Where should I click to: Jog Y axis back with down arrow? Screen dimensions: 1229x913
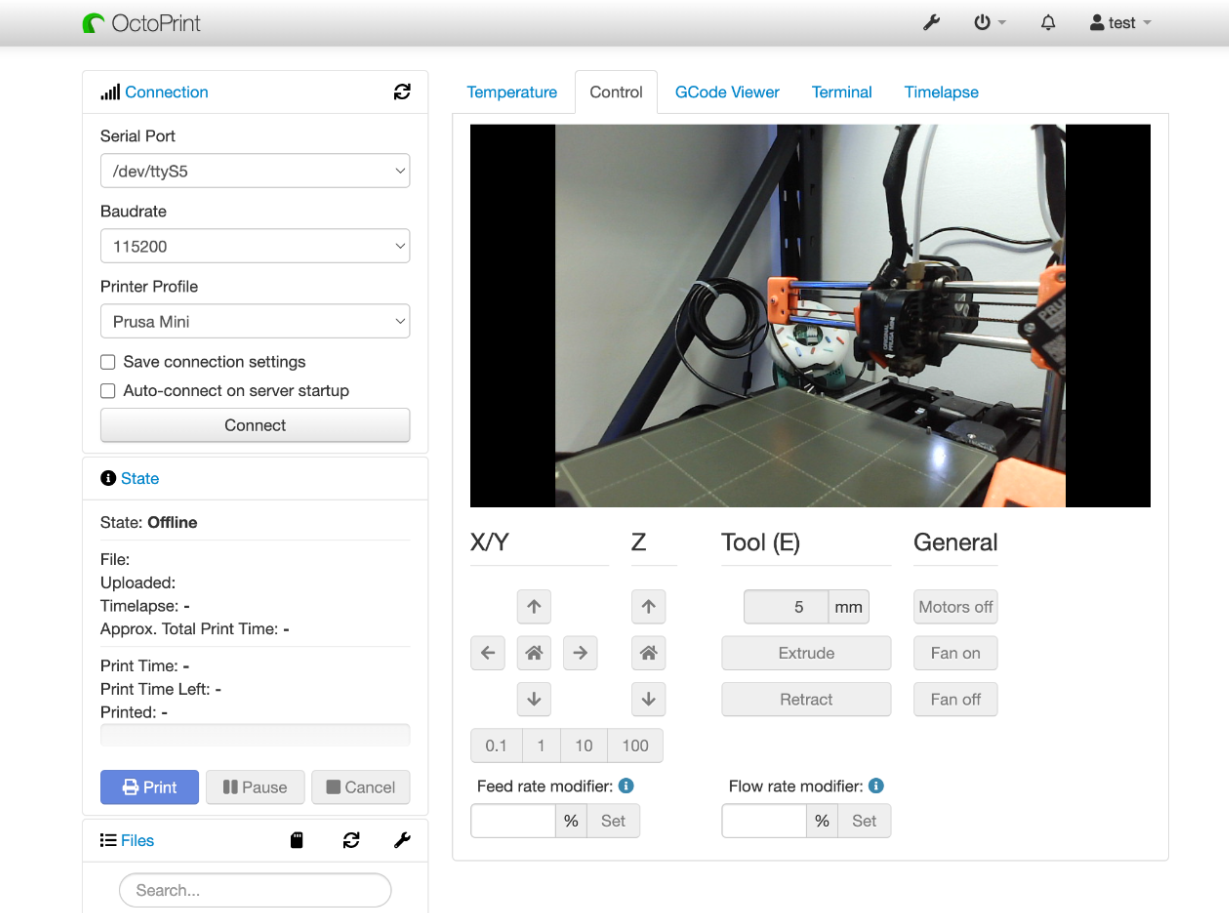coord(534,699)
